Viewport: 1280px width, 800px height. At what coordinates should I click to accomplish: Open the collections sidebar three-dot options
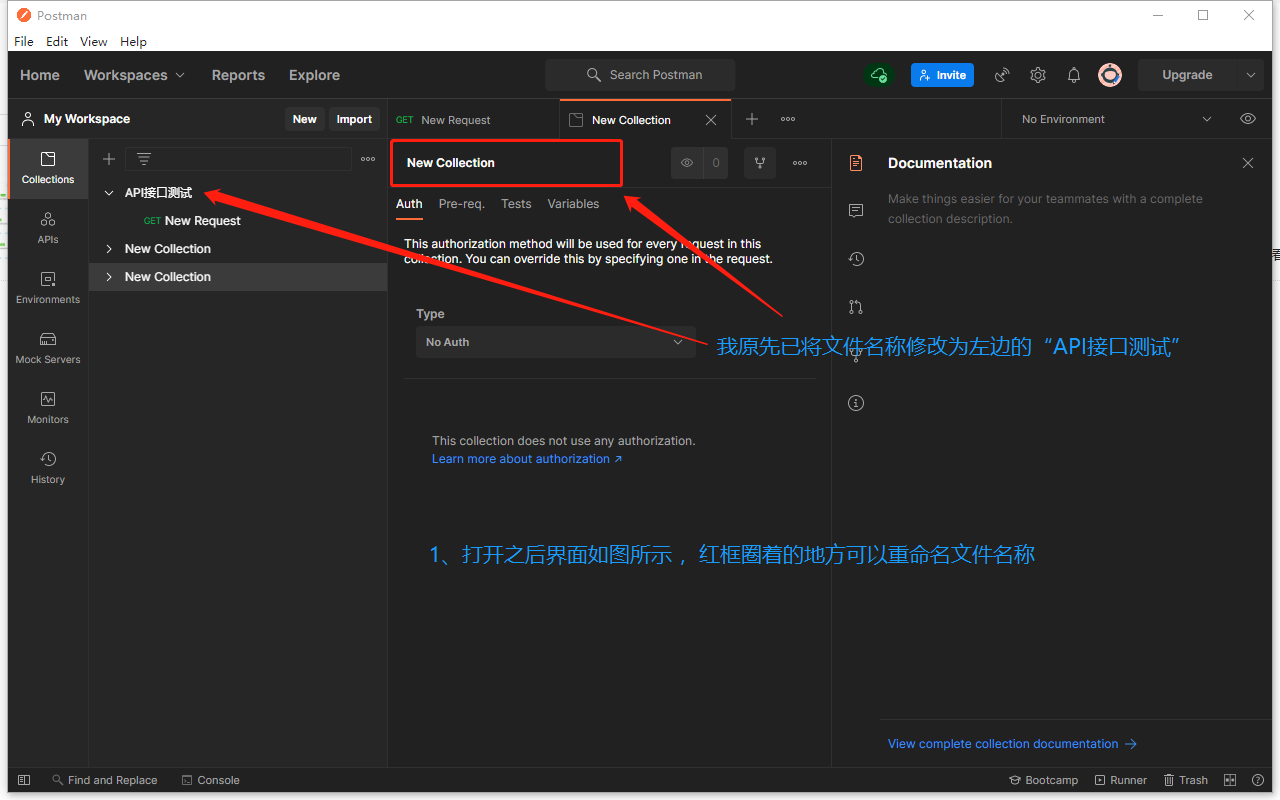click(x=368, y=159)
